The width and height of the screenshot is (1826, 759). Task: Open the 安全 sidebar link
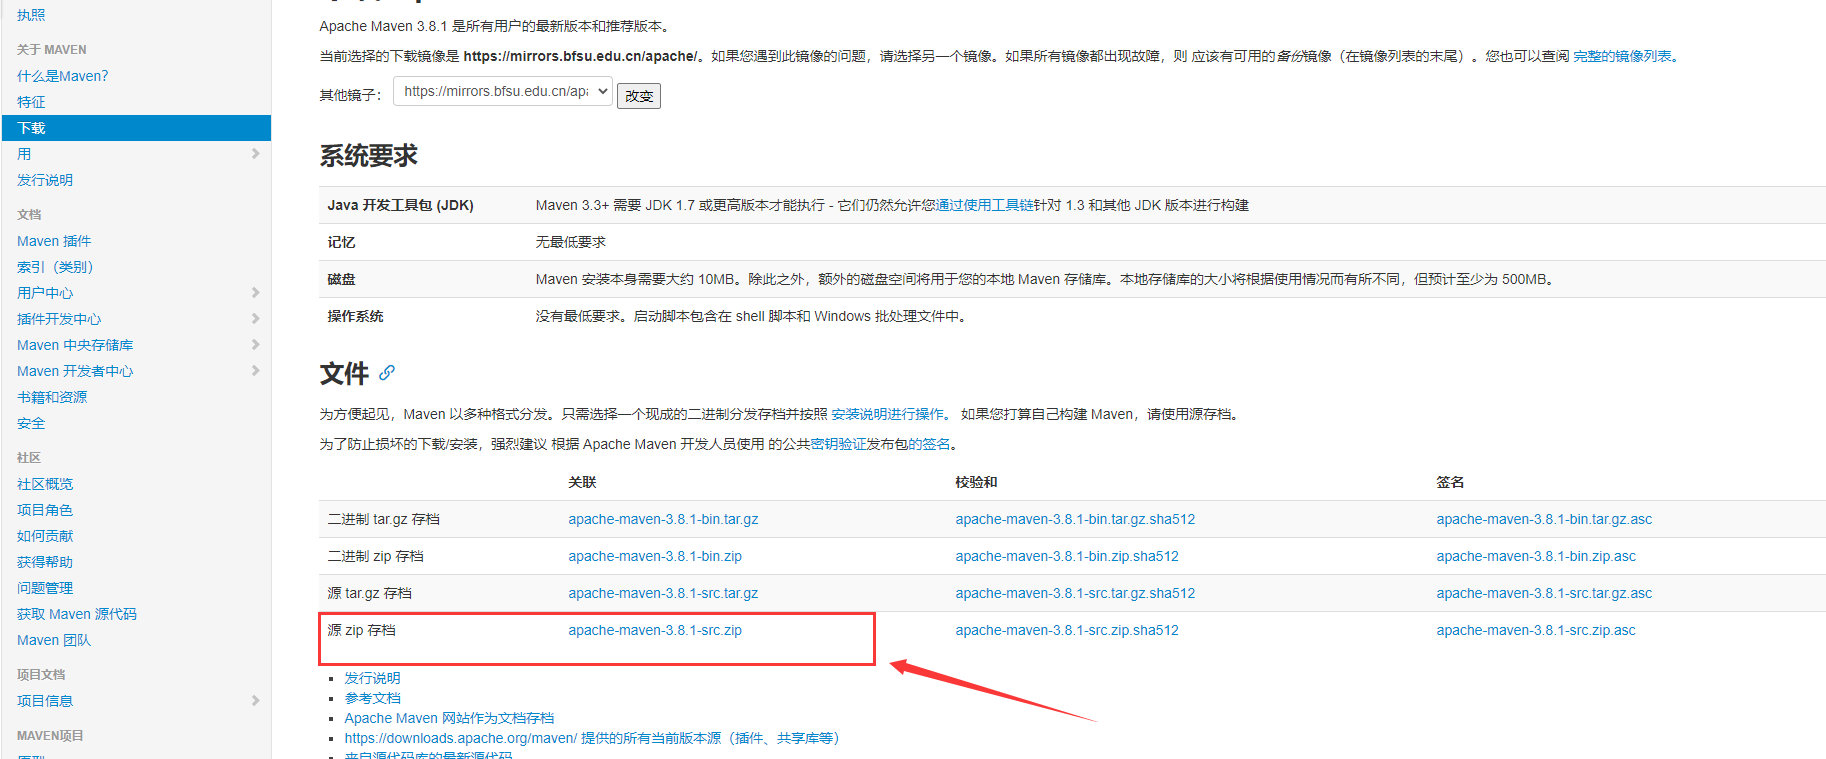(x=31, y=423)
